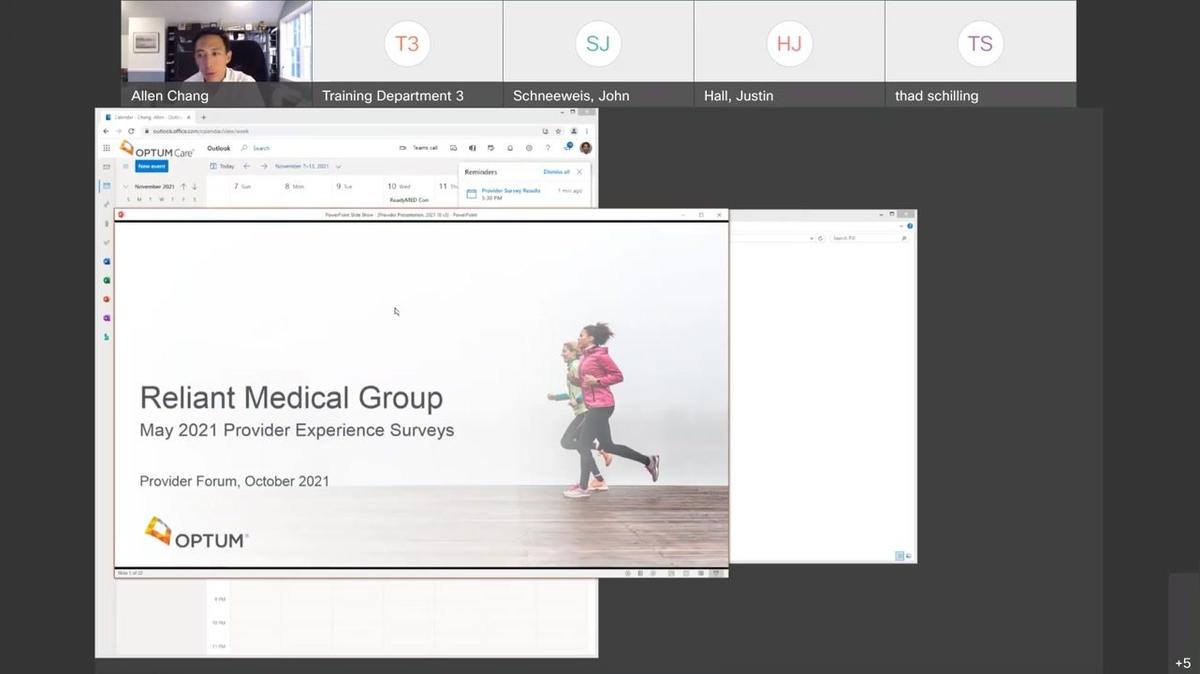Click the browser reload page icon

coord(131,131)
